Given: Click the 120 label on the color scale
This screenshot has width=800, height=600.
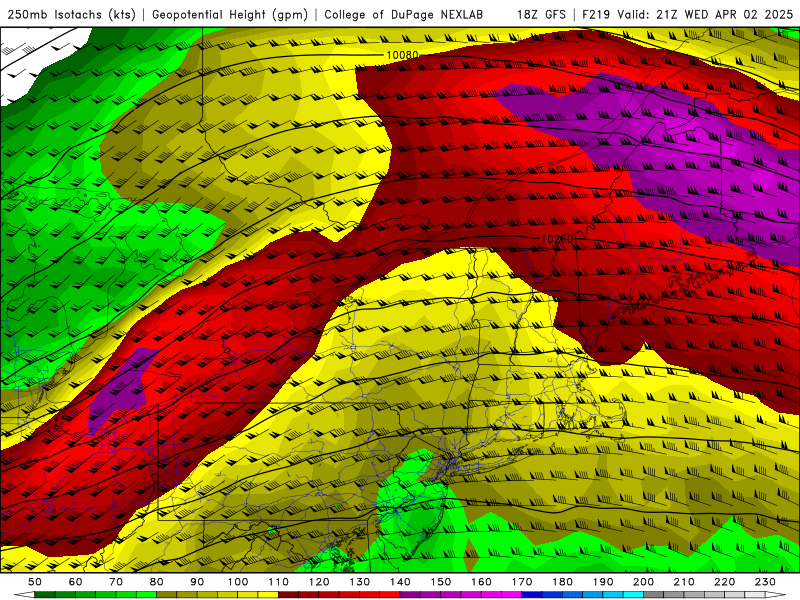Looking at the screenshot, I should pyautogui.click(x=319, y=582).
